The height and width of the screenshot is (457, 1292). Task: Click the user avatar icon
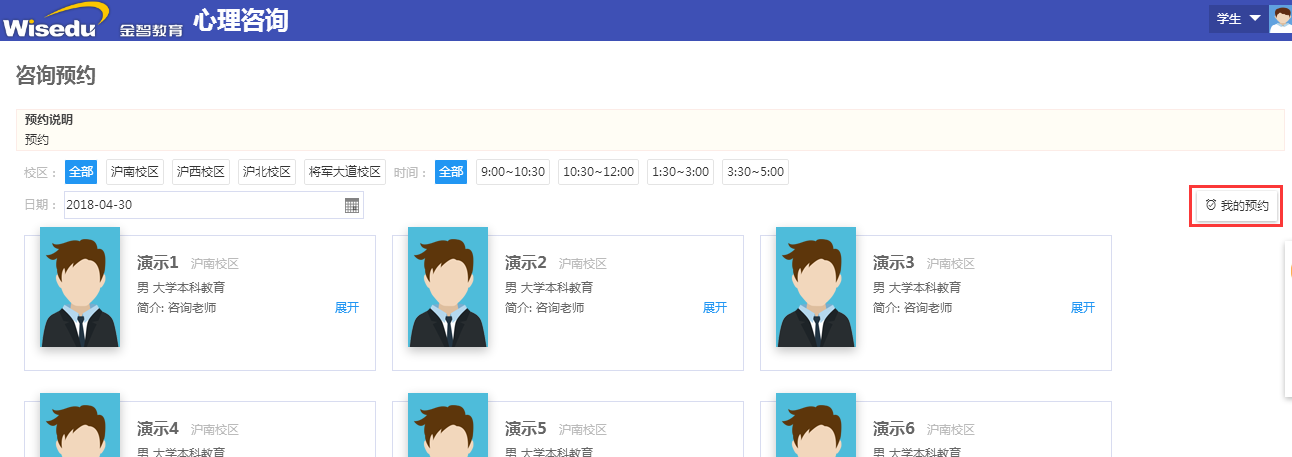click(x=1280, y=19)
